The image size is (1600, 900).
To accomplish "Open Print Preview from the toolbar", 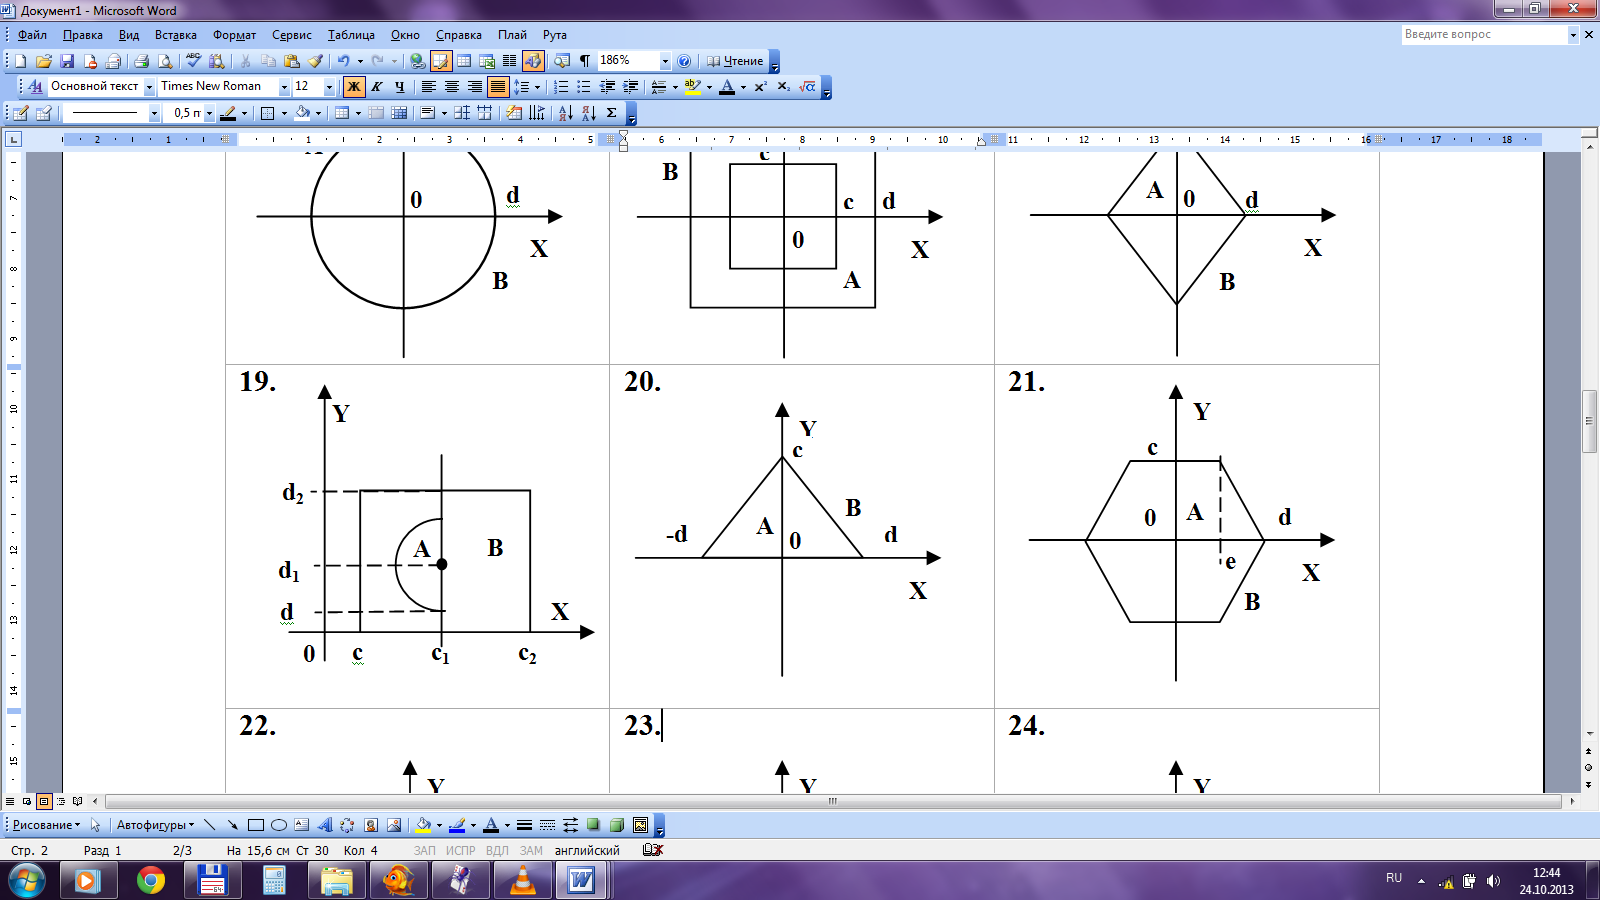I will click(165, 61).
